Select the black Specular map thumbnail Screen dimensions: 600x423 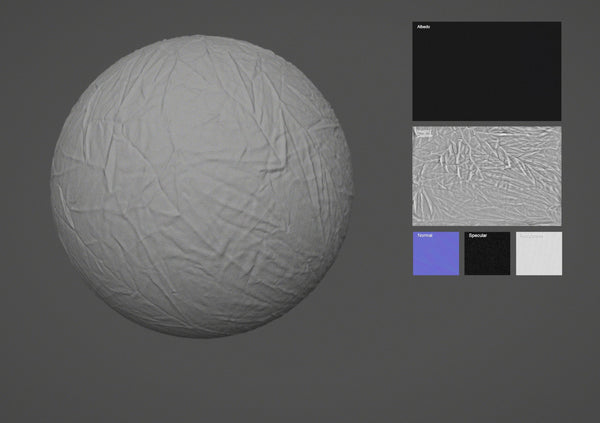tap(487, 257)
